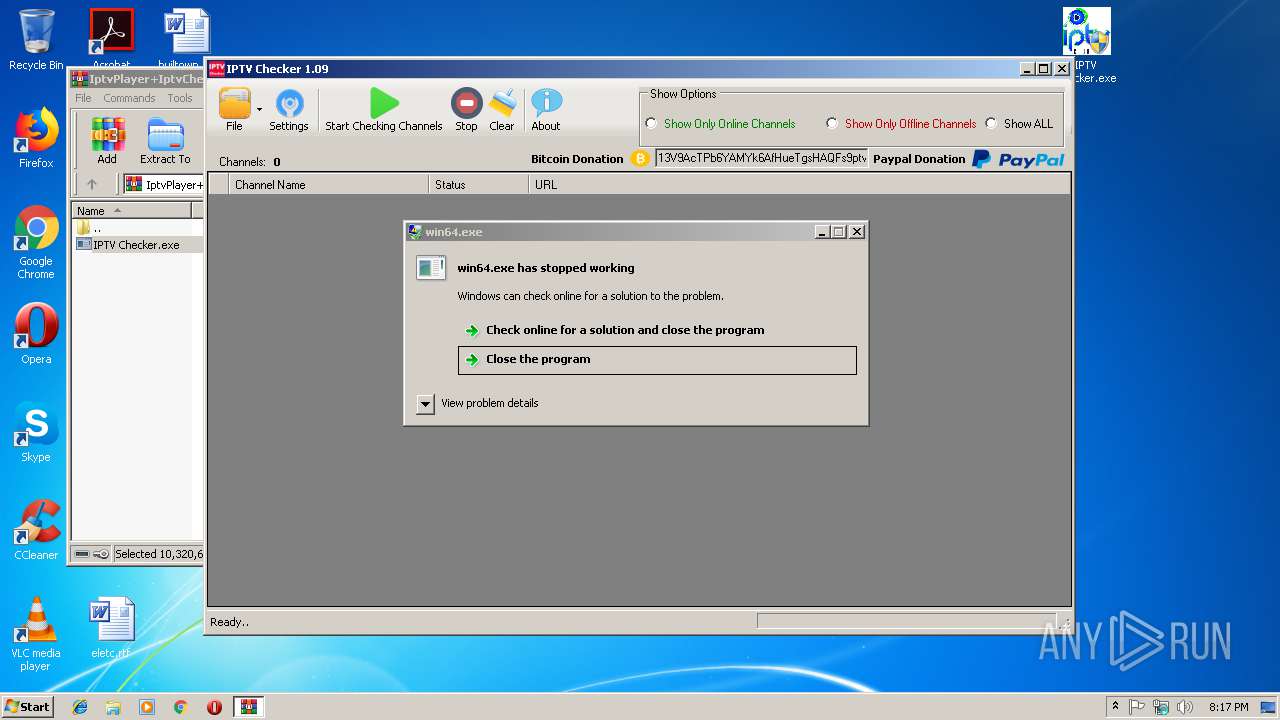Open the Google Chrome desktop shortcut
This screenshot has width=1280, height=720.
pos(36,242)
